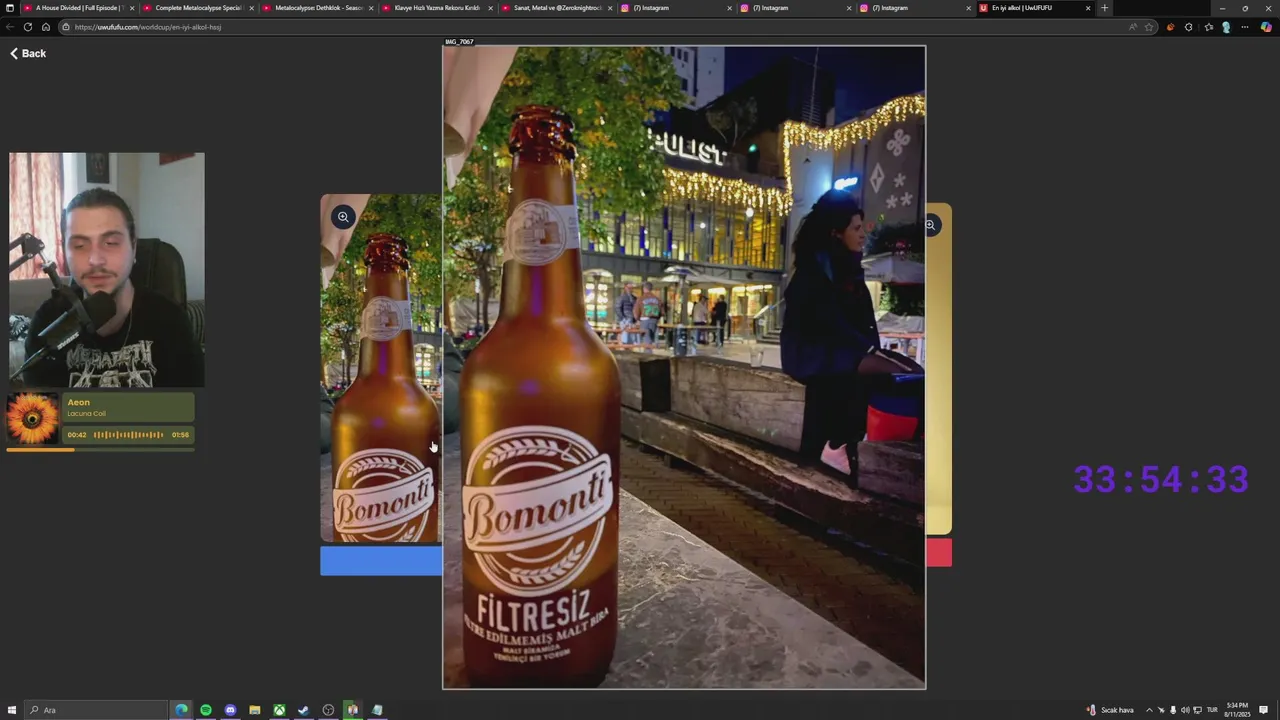Open a new browser tab

pyautogui.click(x=1104, y=8)
